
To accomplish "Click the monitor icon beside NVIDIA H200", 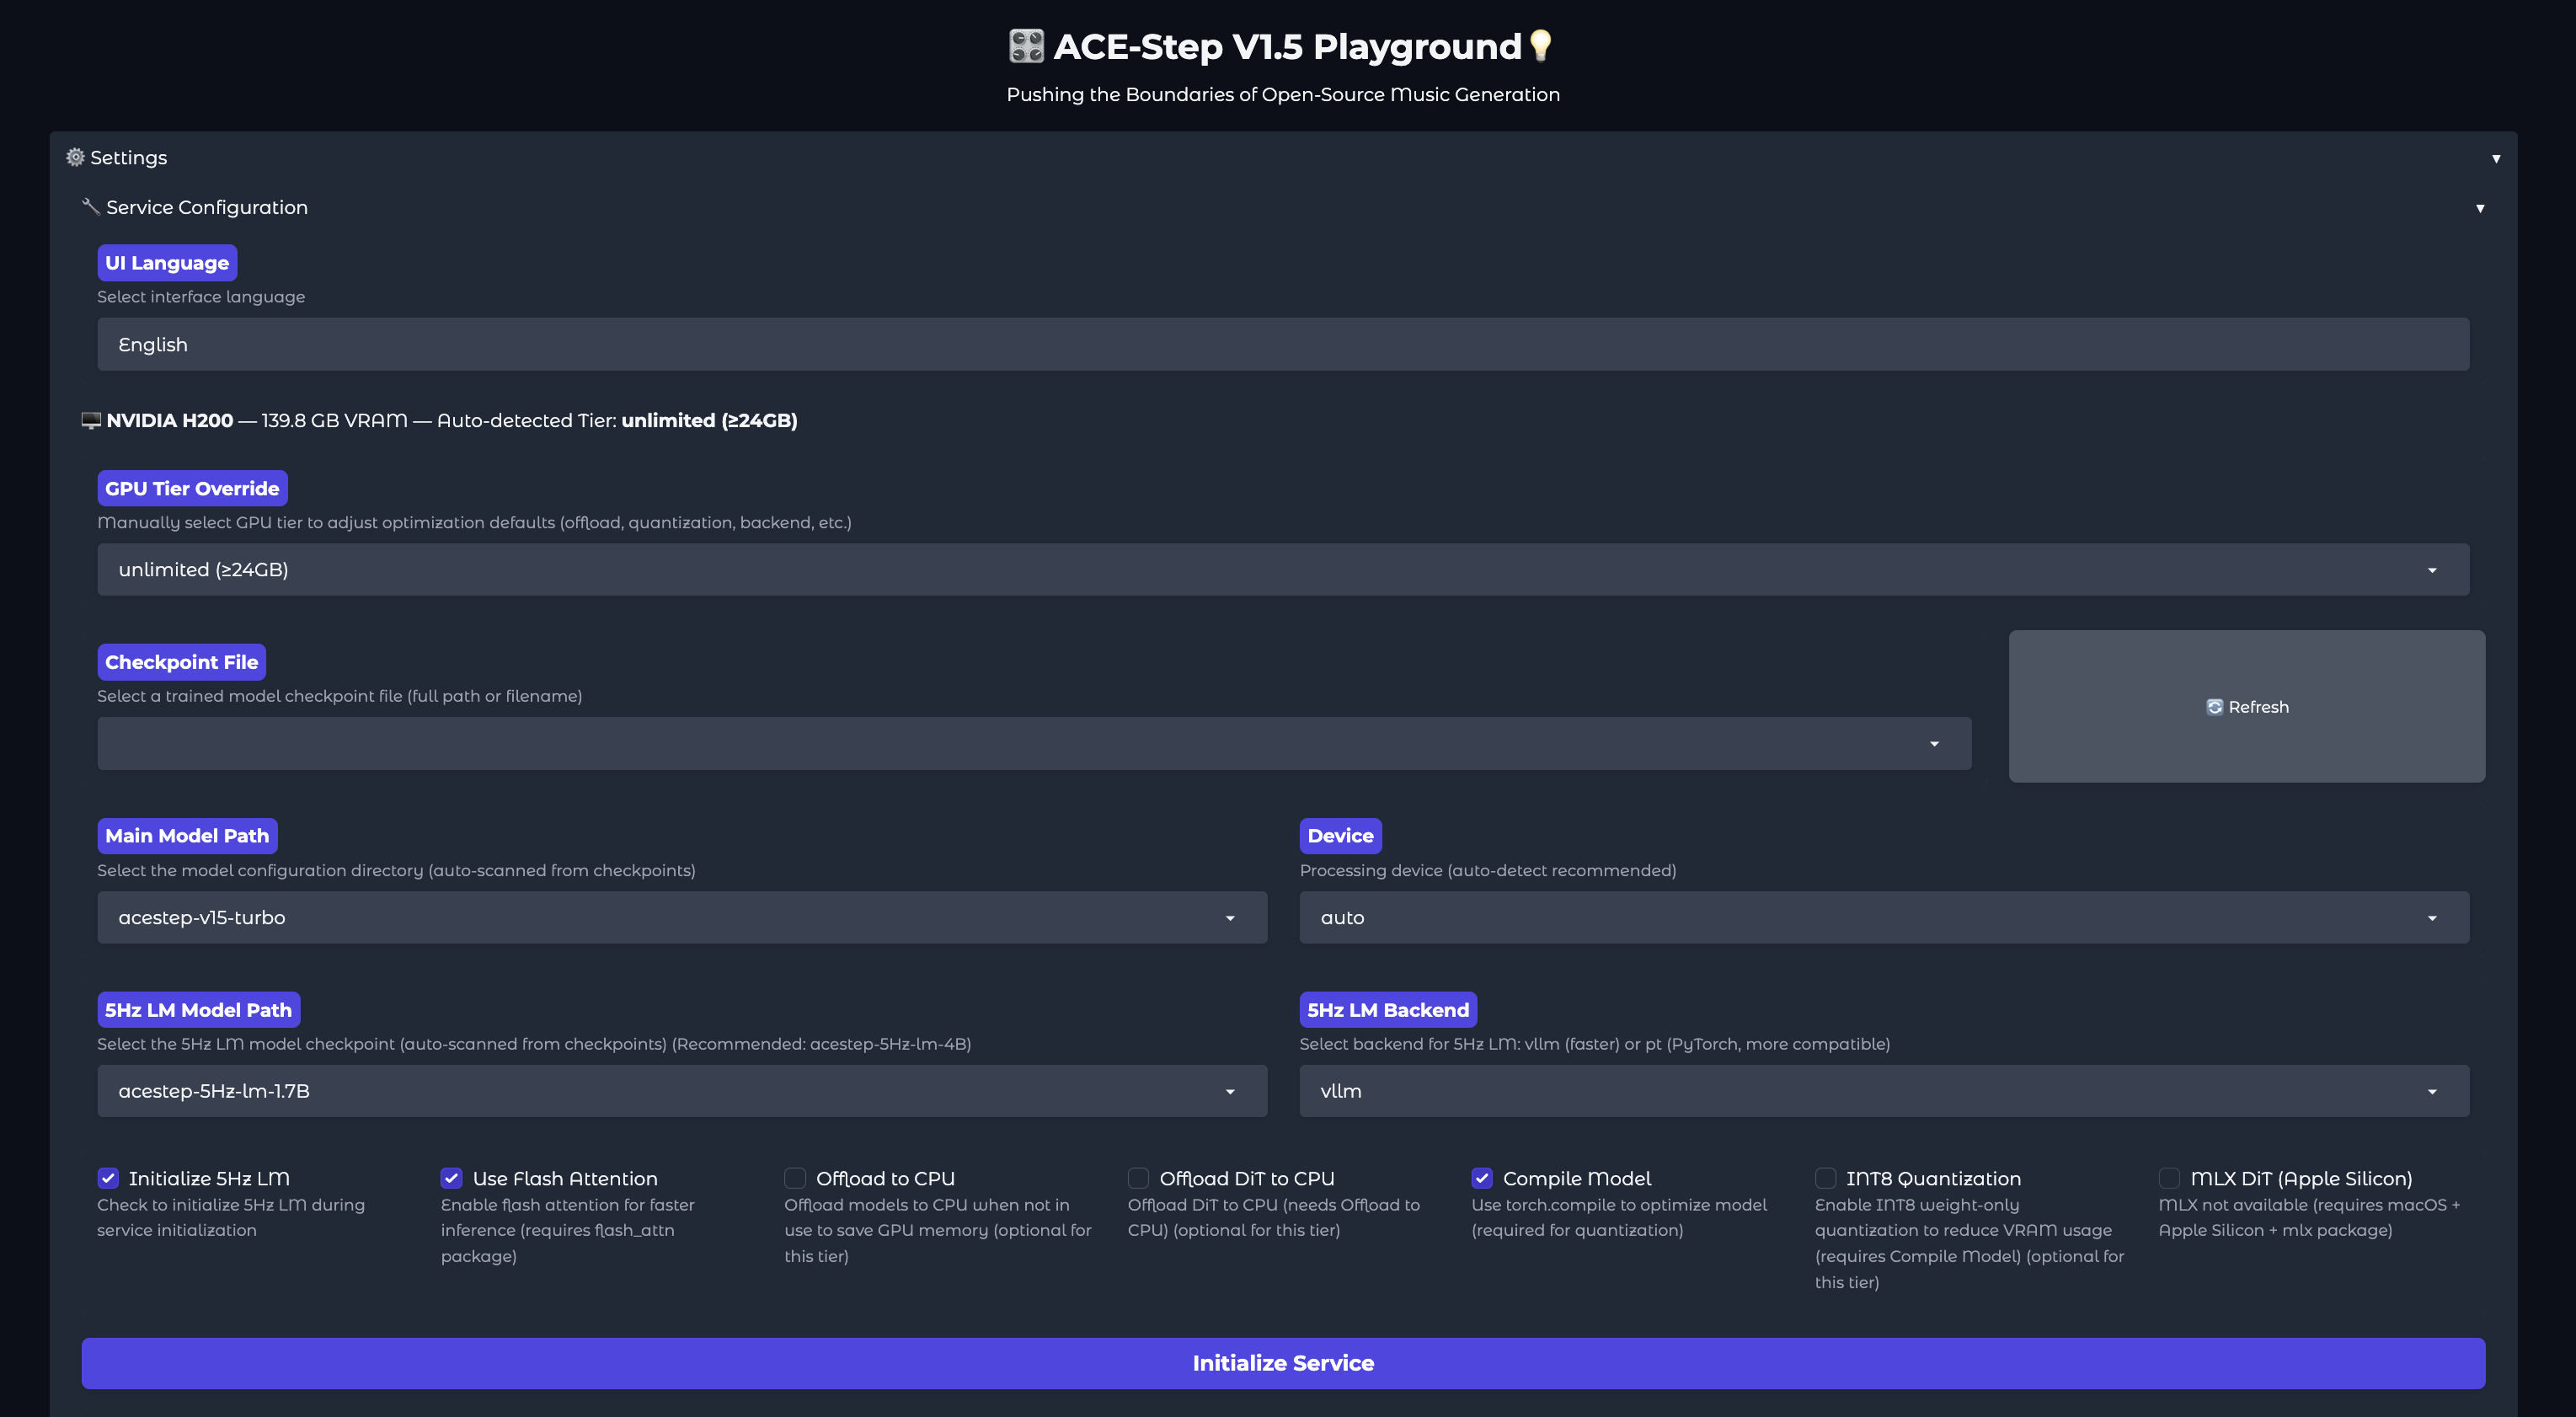I will click(91, 420).
